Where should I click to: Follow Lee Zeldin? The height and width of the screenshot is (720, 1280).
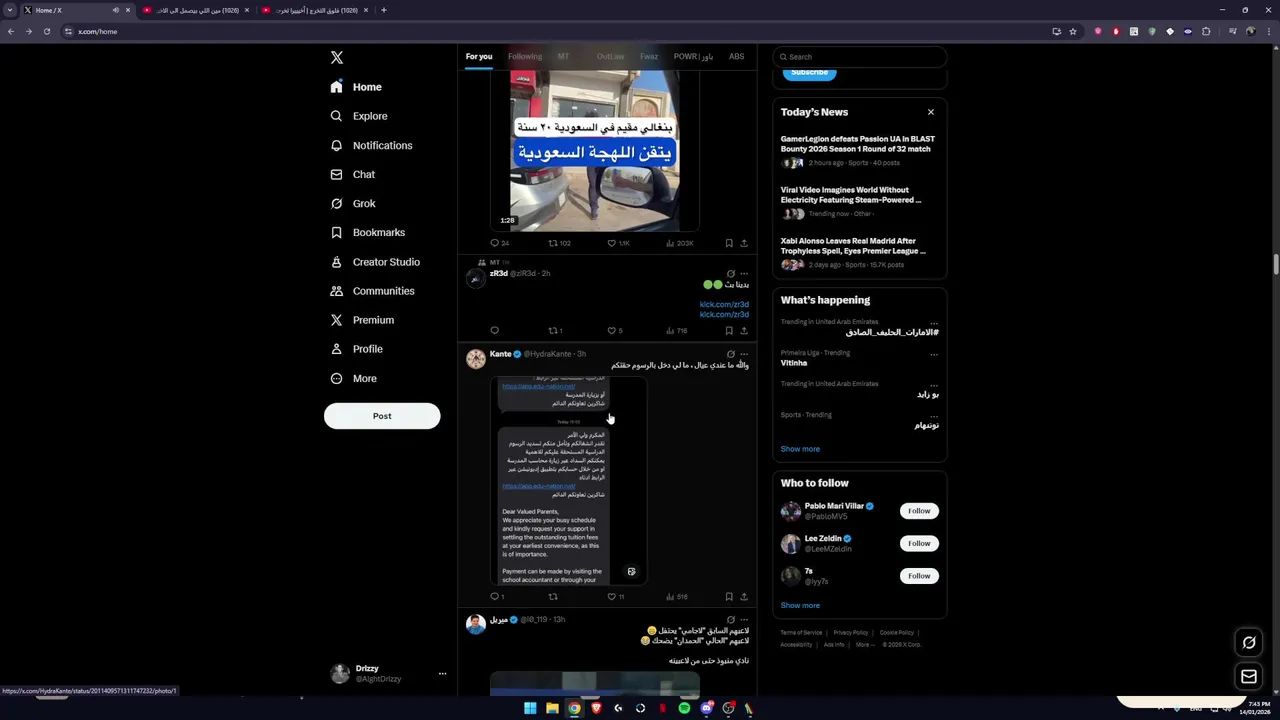coord(919,543)
